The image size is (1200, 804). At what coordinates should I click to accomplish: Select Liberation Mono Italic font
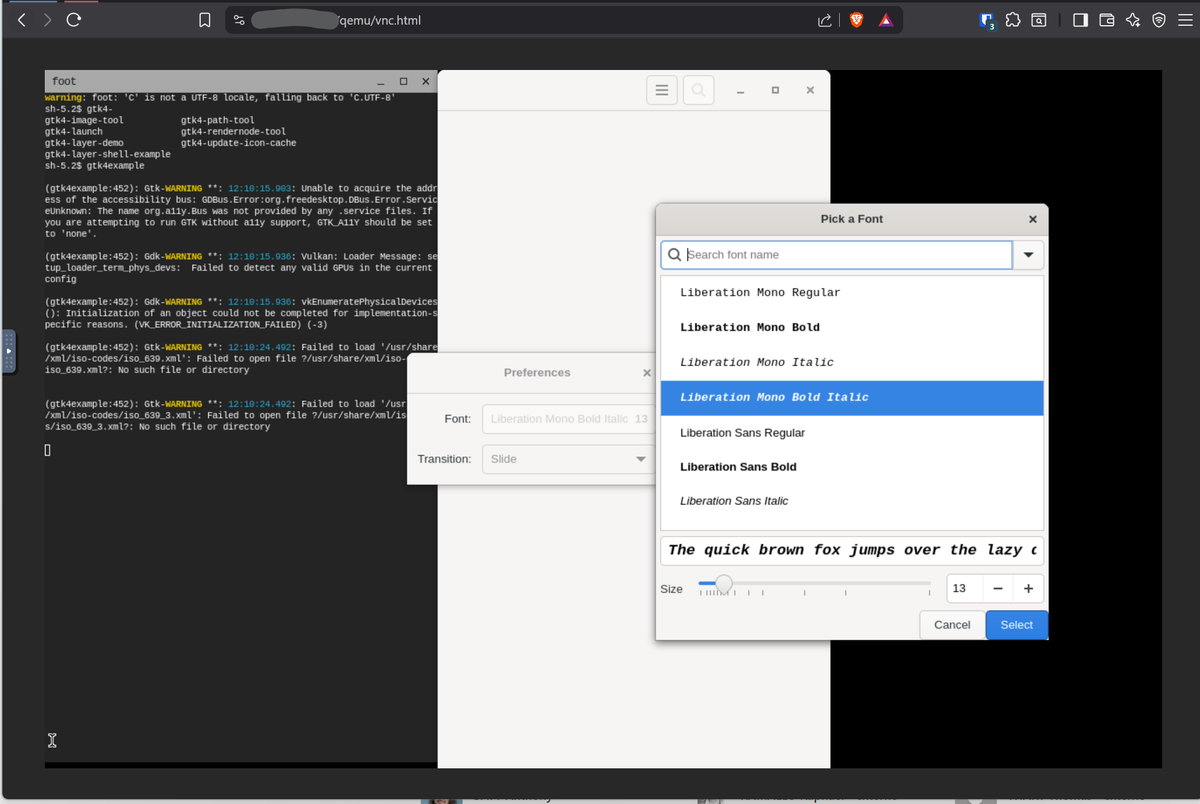point(852,363)
